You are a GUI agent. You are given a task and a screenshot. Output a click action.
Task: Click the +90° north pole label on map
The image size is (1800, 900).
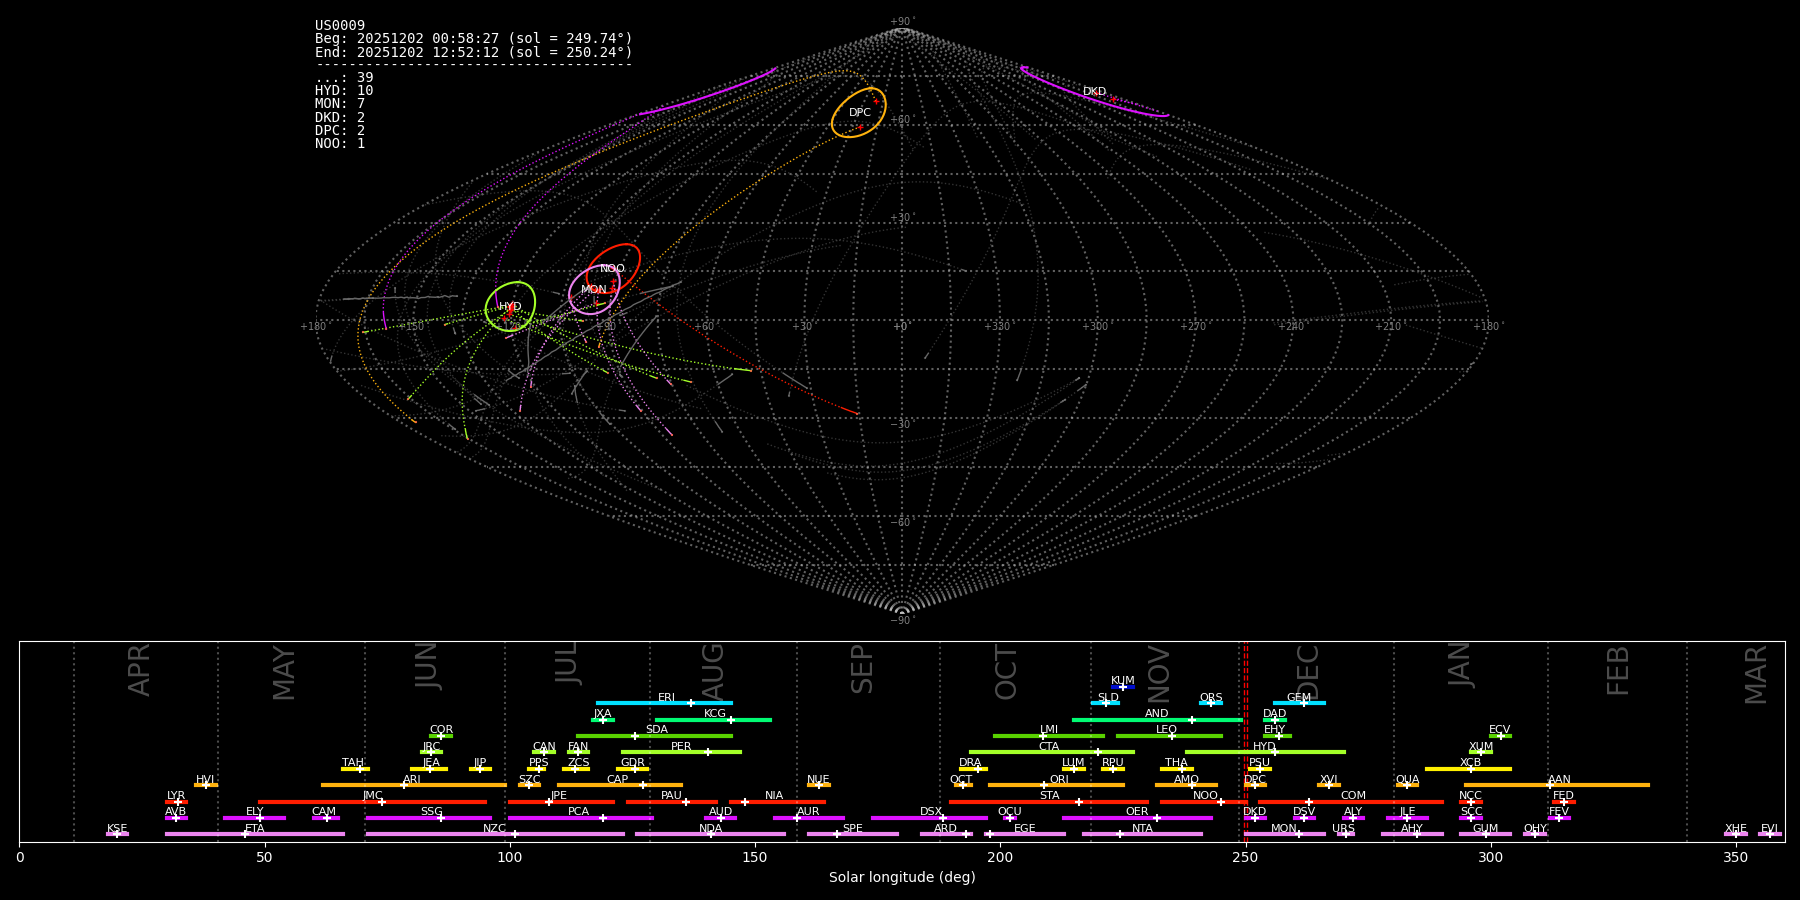tap(901, 22)
